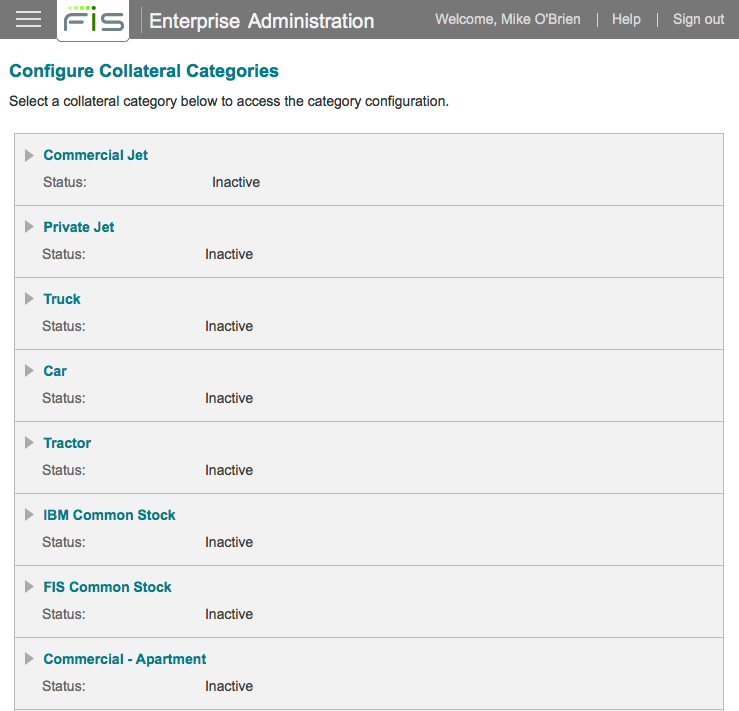The image size is (739, 711).
Task: Click the Inactive status for Truck
Action: click(x=229, y=327)
